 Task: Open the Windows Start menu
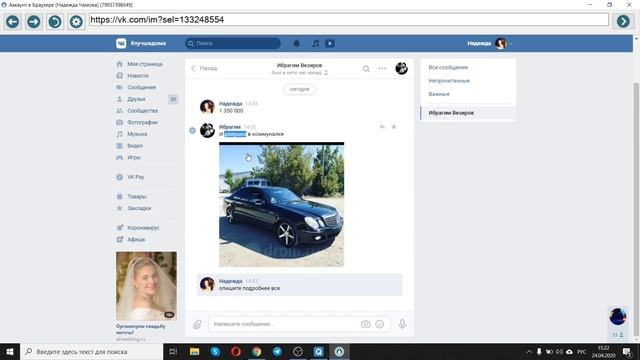coord(10,351)
